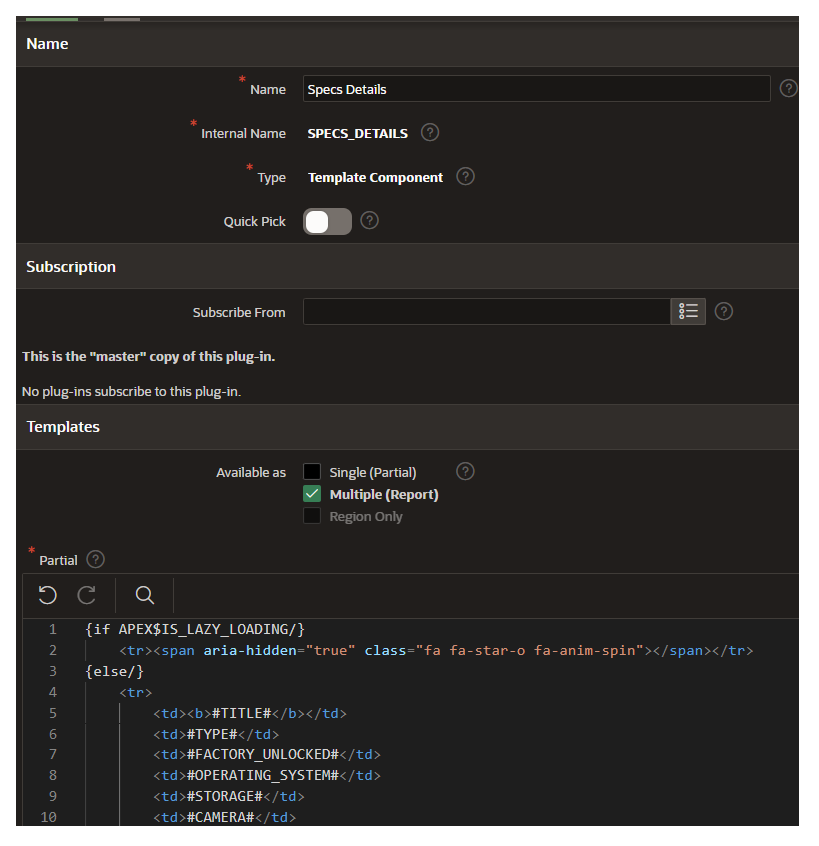Place cursor on the {else/} line
This screenshot has width=819, height=846.
click(114, 672)
